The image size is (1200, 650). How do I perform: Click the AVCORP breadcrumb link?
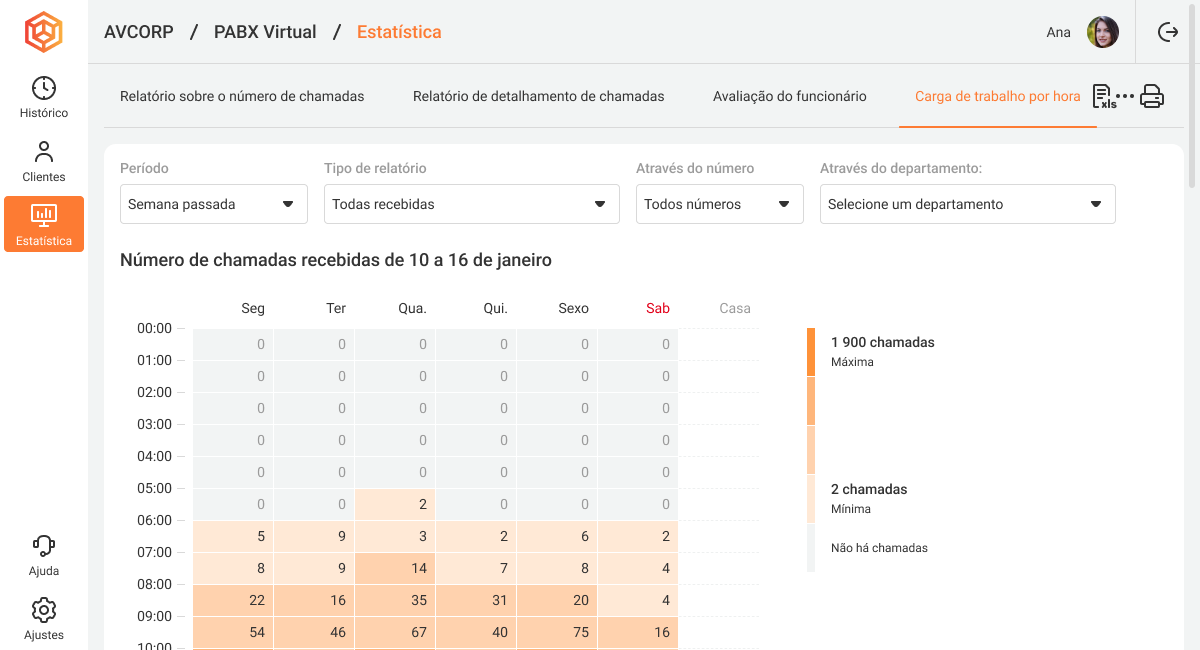(139, 32)
